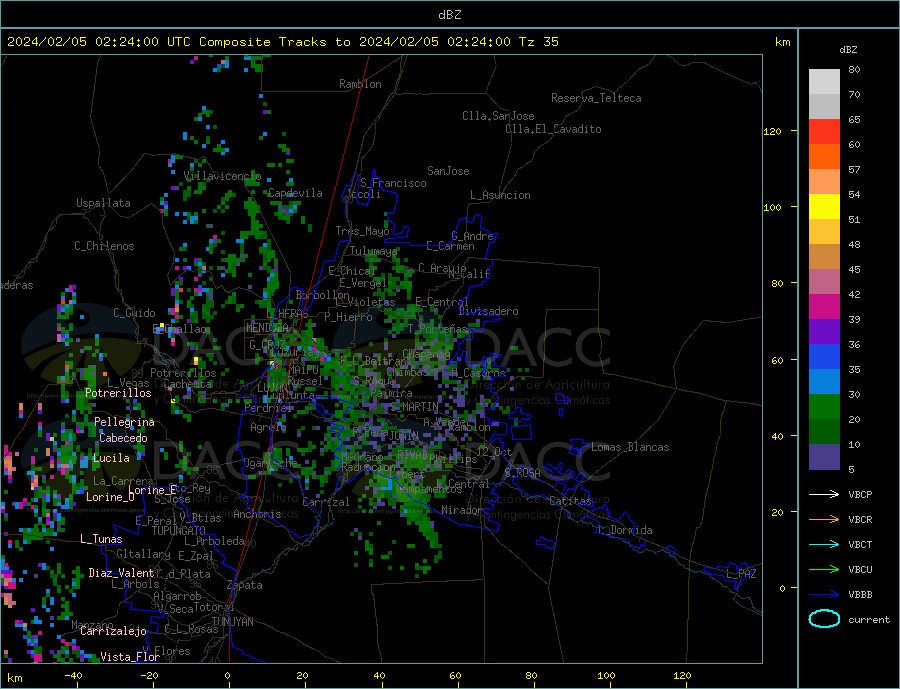Pick the yellow 51–54 dBZ swatch
This screenshot has width=900, height=689.
coord(824,207)
